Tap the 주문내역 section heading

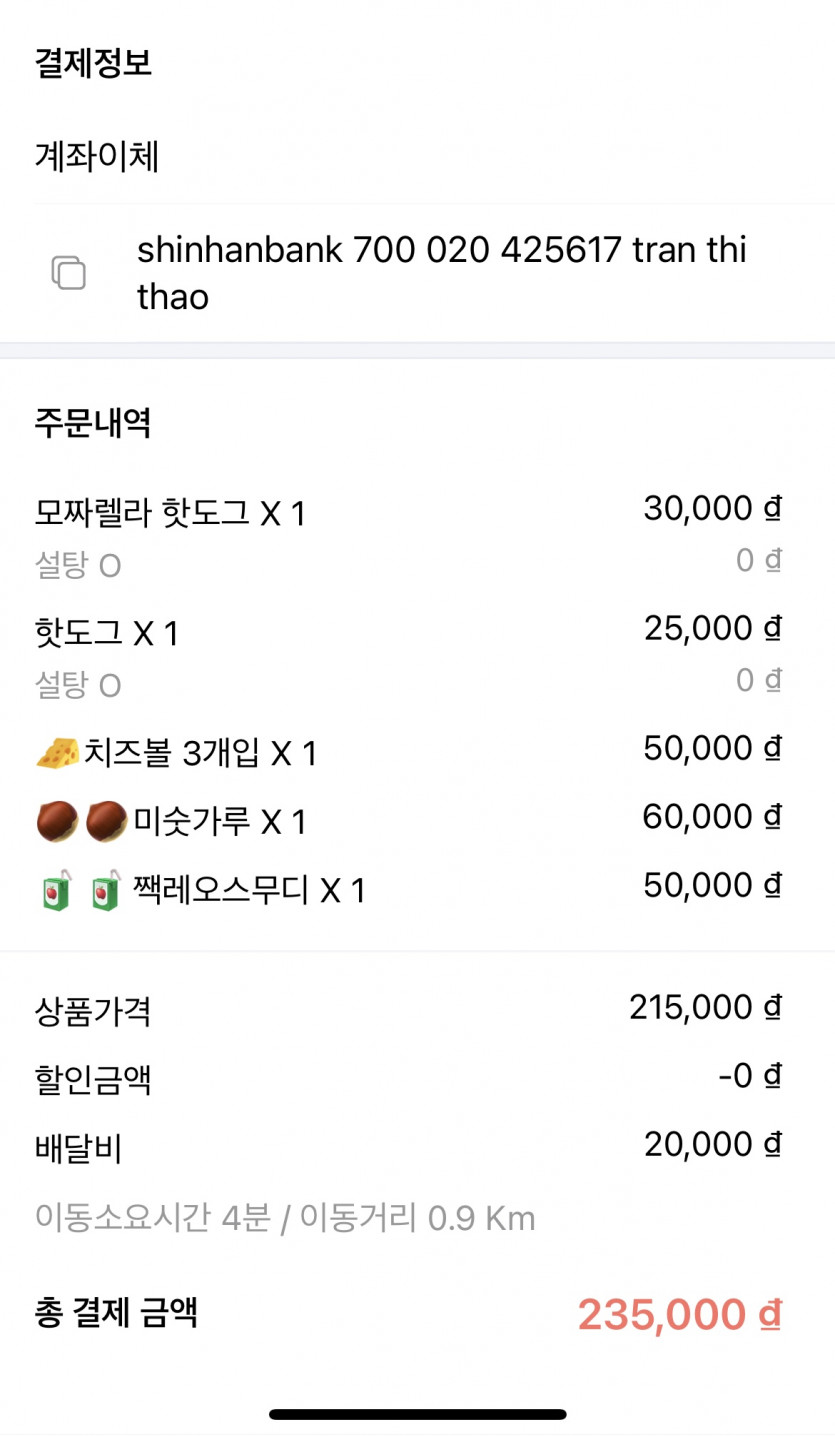pyautogui.click(x=93, y=423)
